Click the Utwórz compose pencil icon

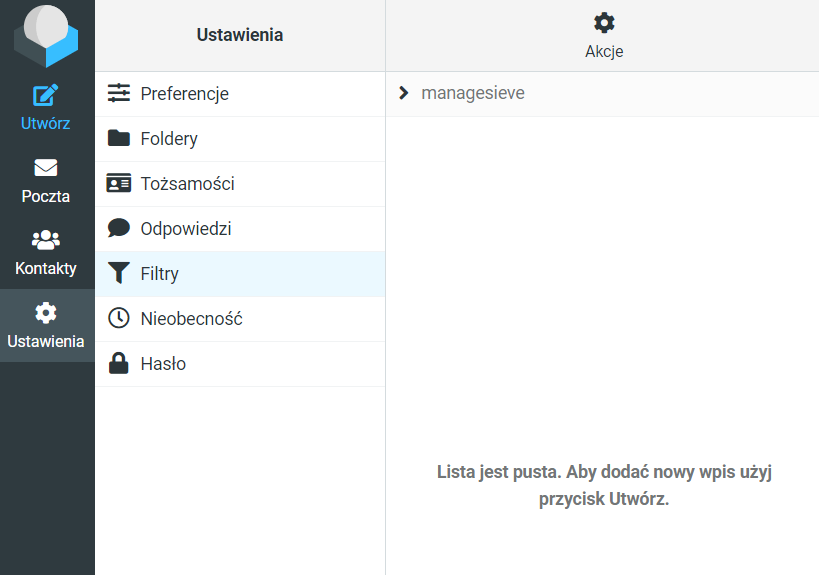click(45, 95)
